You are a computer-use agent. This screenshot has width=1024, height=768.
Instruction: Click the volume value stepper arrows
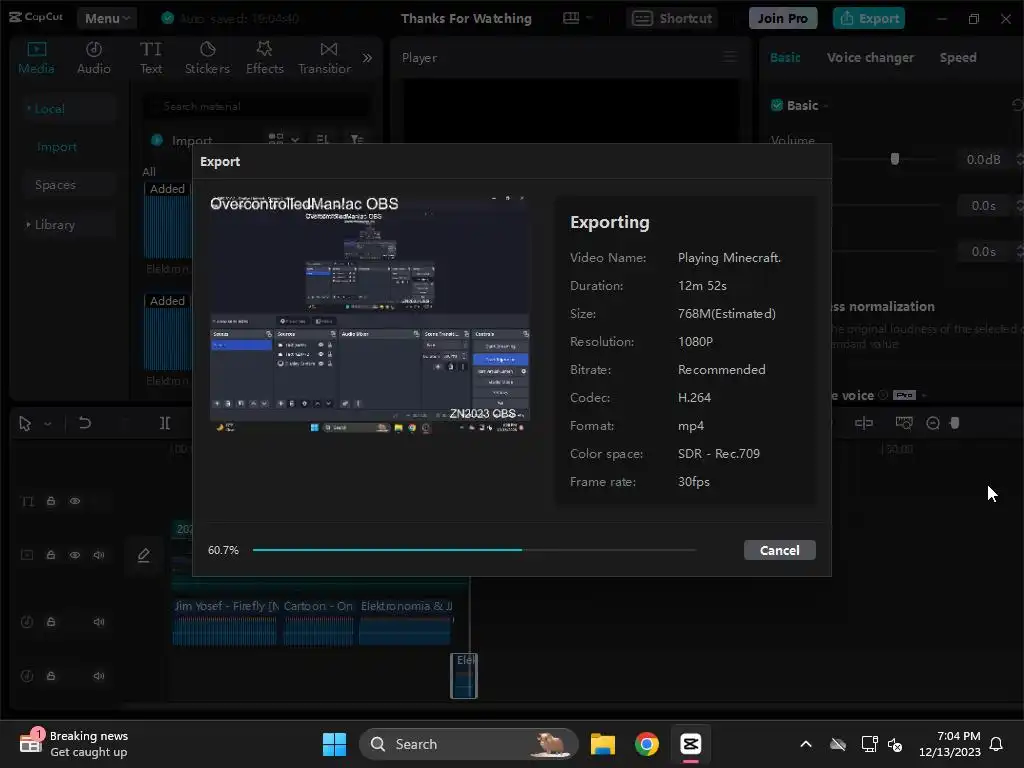point(1019,159)
